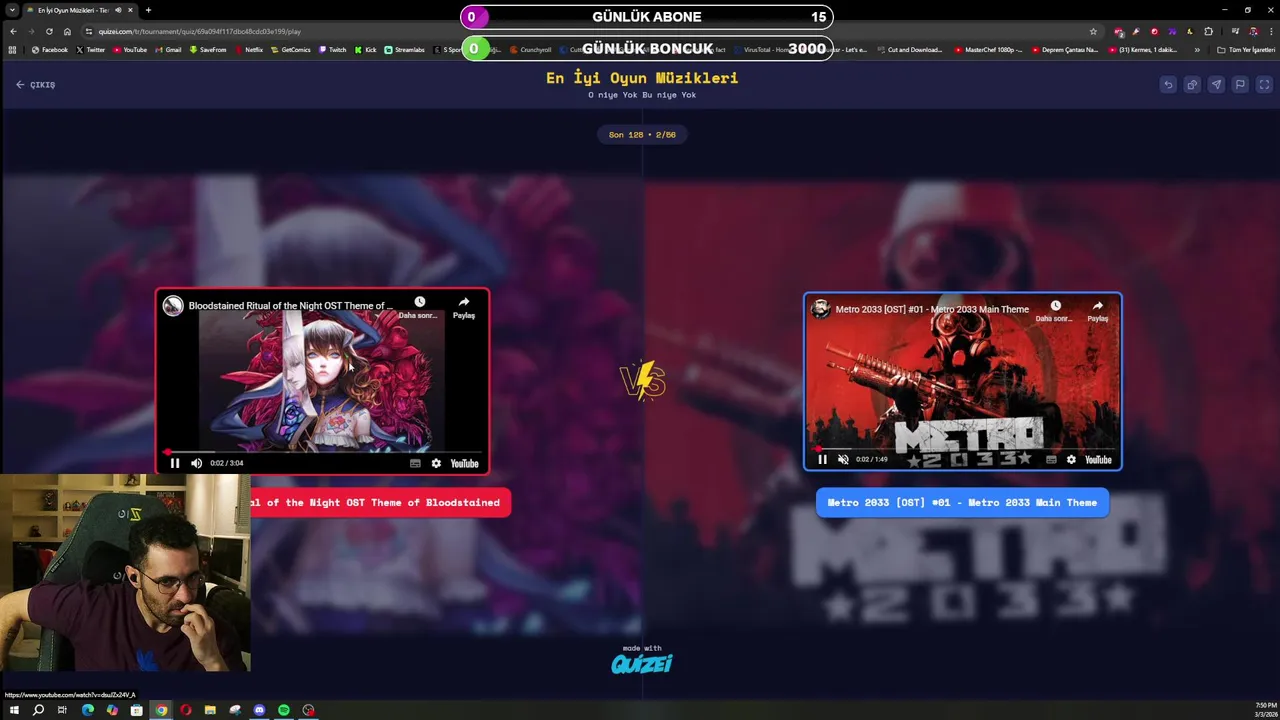Click the copy link icon in quiz toolbar
This screenshot has width=1280, height=720.
point(1192,85)
